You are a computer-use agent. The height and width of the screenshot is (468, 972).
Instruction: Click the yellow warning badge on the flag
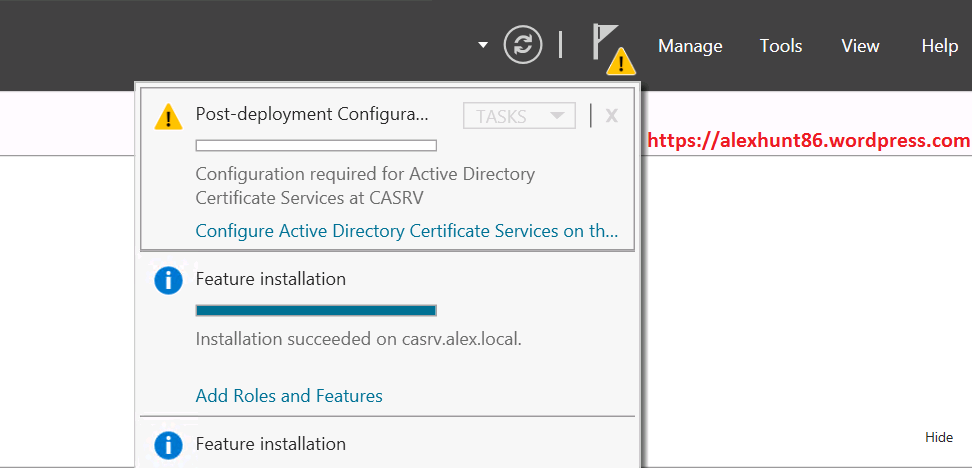[622, 62]
